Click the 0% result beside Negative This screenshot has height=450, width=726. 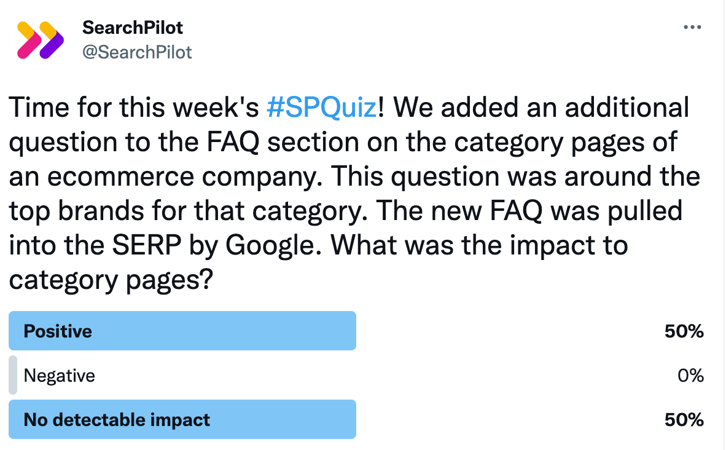(x=690, y=376)
